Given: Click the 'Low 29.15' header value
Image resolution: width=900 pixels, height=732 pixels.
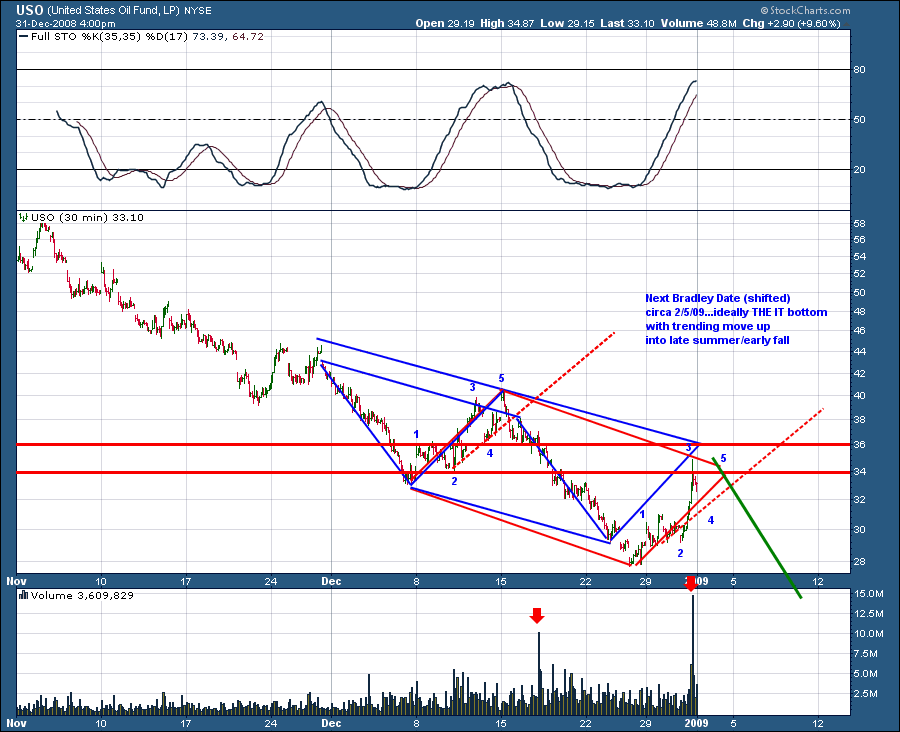Looking at the screenshot, I should tap(568, 24).
